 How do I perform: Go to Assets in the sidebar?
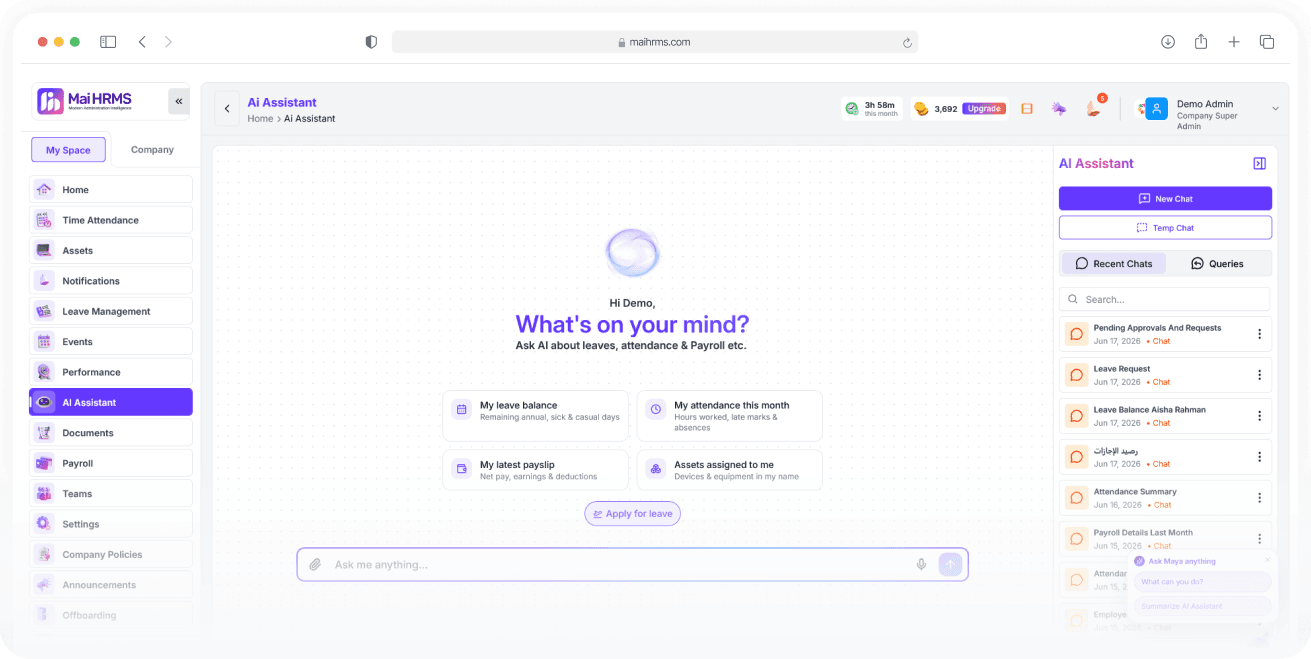pos(111,250)
